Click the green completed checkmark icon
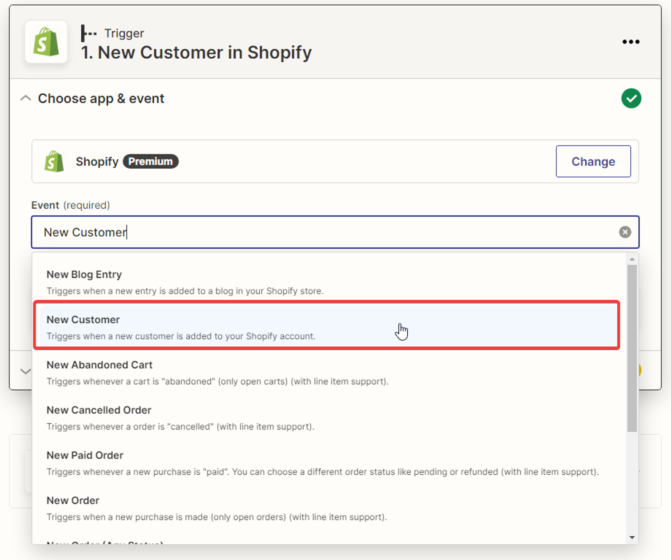 [631, 98]
